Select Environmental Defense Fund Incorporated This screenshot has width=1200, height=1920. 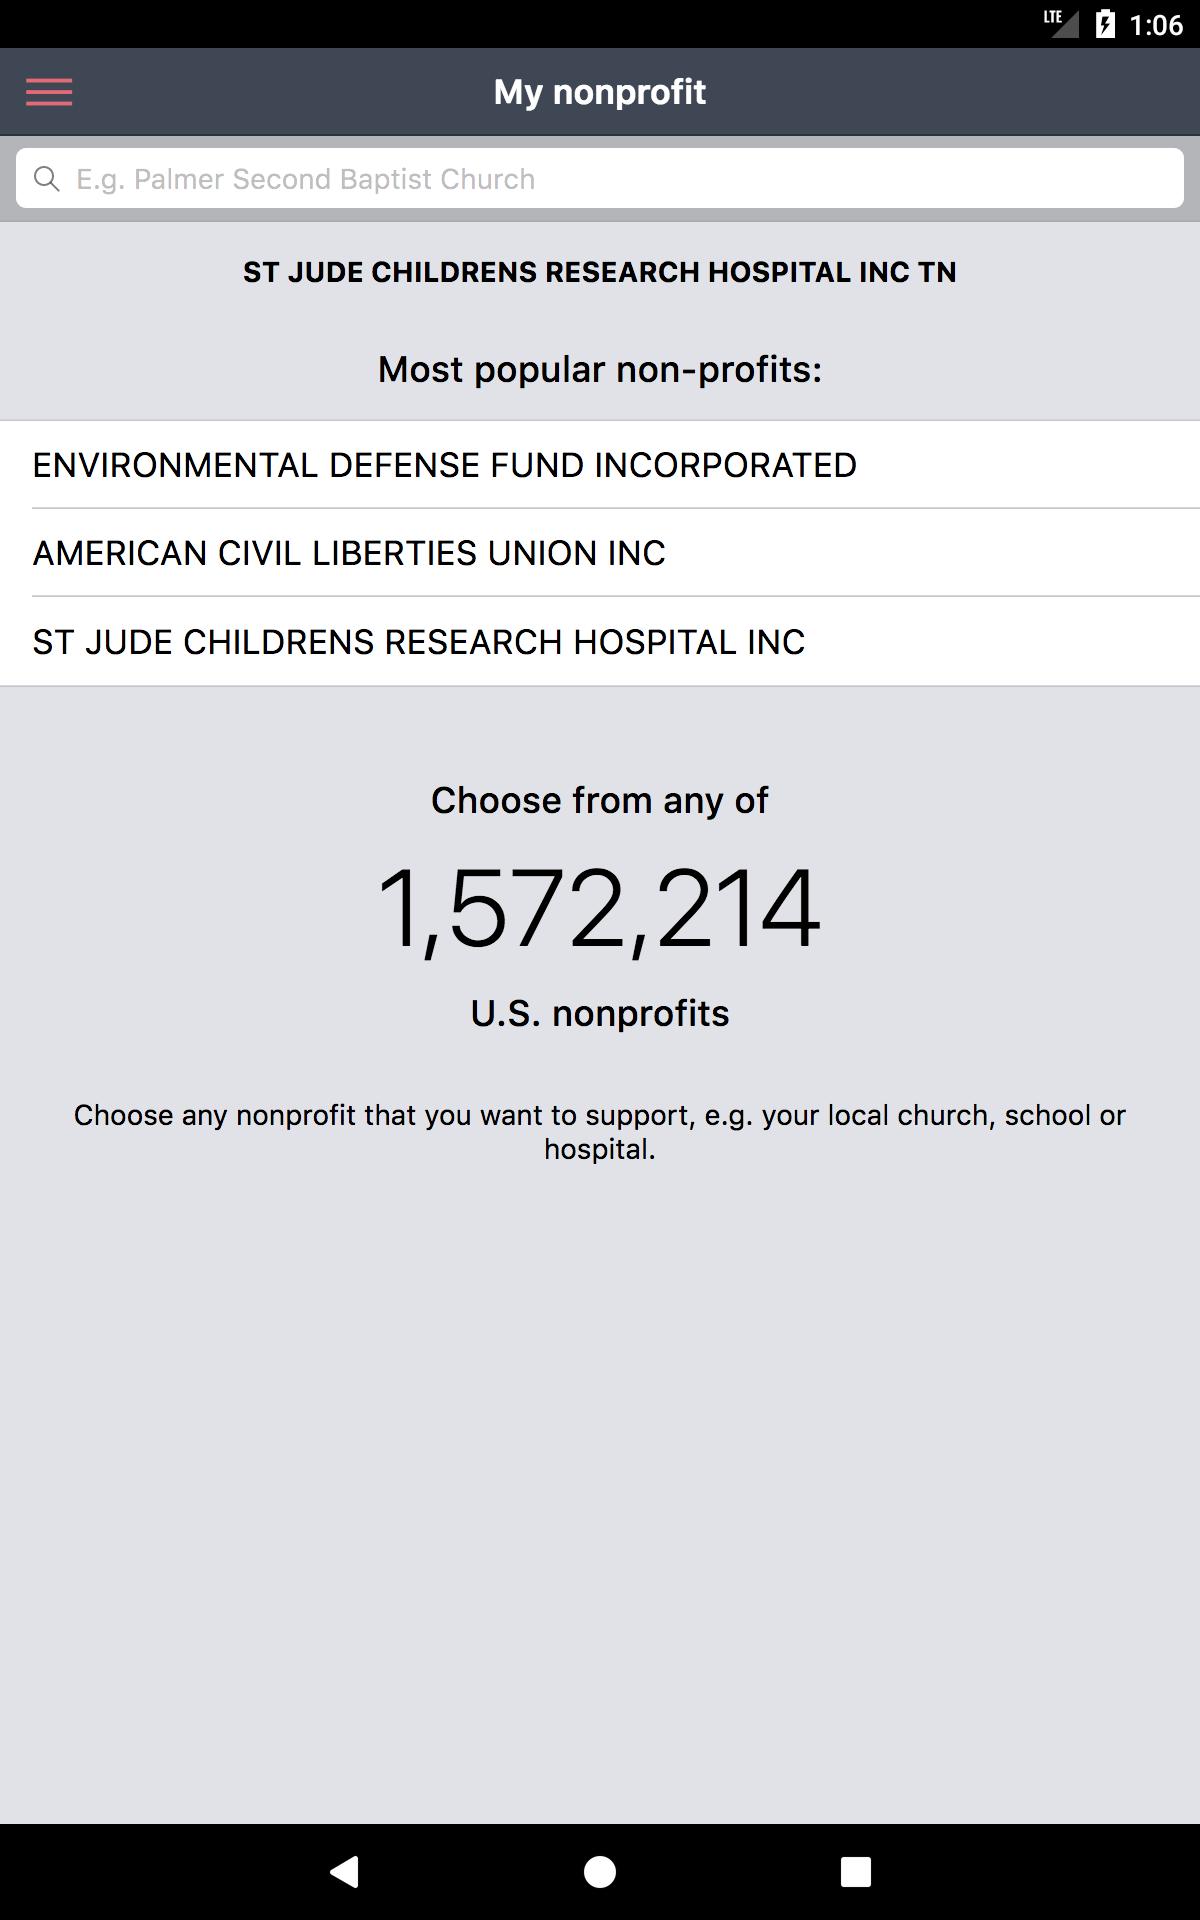click(x=445, y=465)
